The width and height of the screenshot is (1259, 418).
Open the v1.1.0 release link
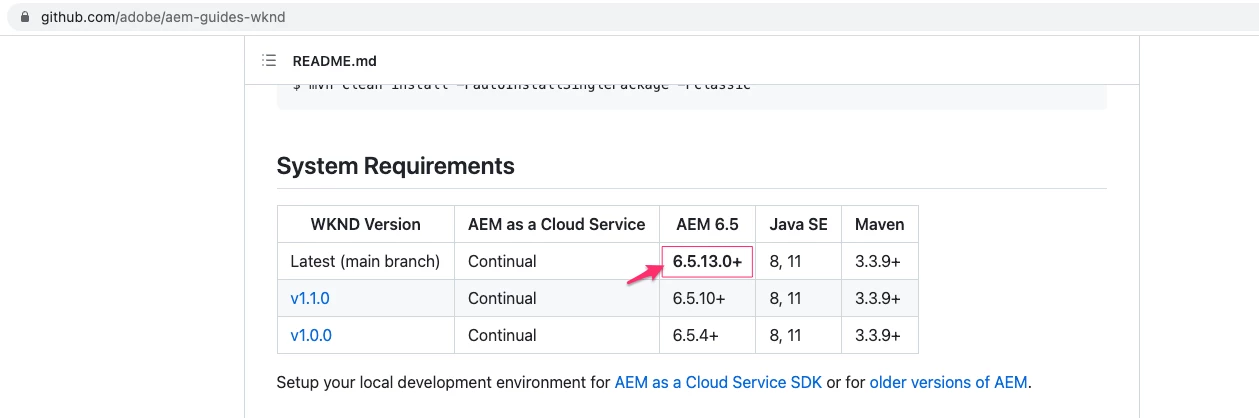coord(310,298)
